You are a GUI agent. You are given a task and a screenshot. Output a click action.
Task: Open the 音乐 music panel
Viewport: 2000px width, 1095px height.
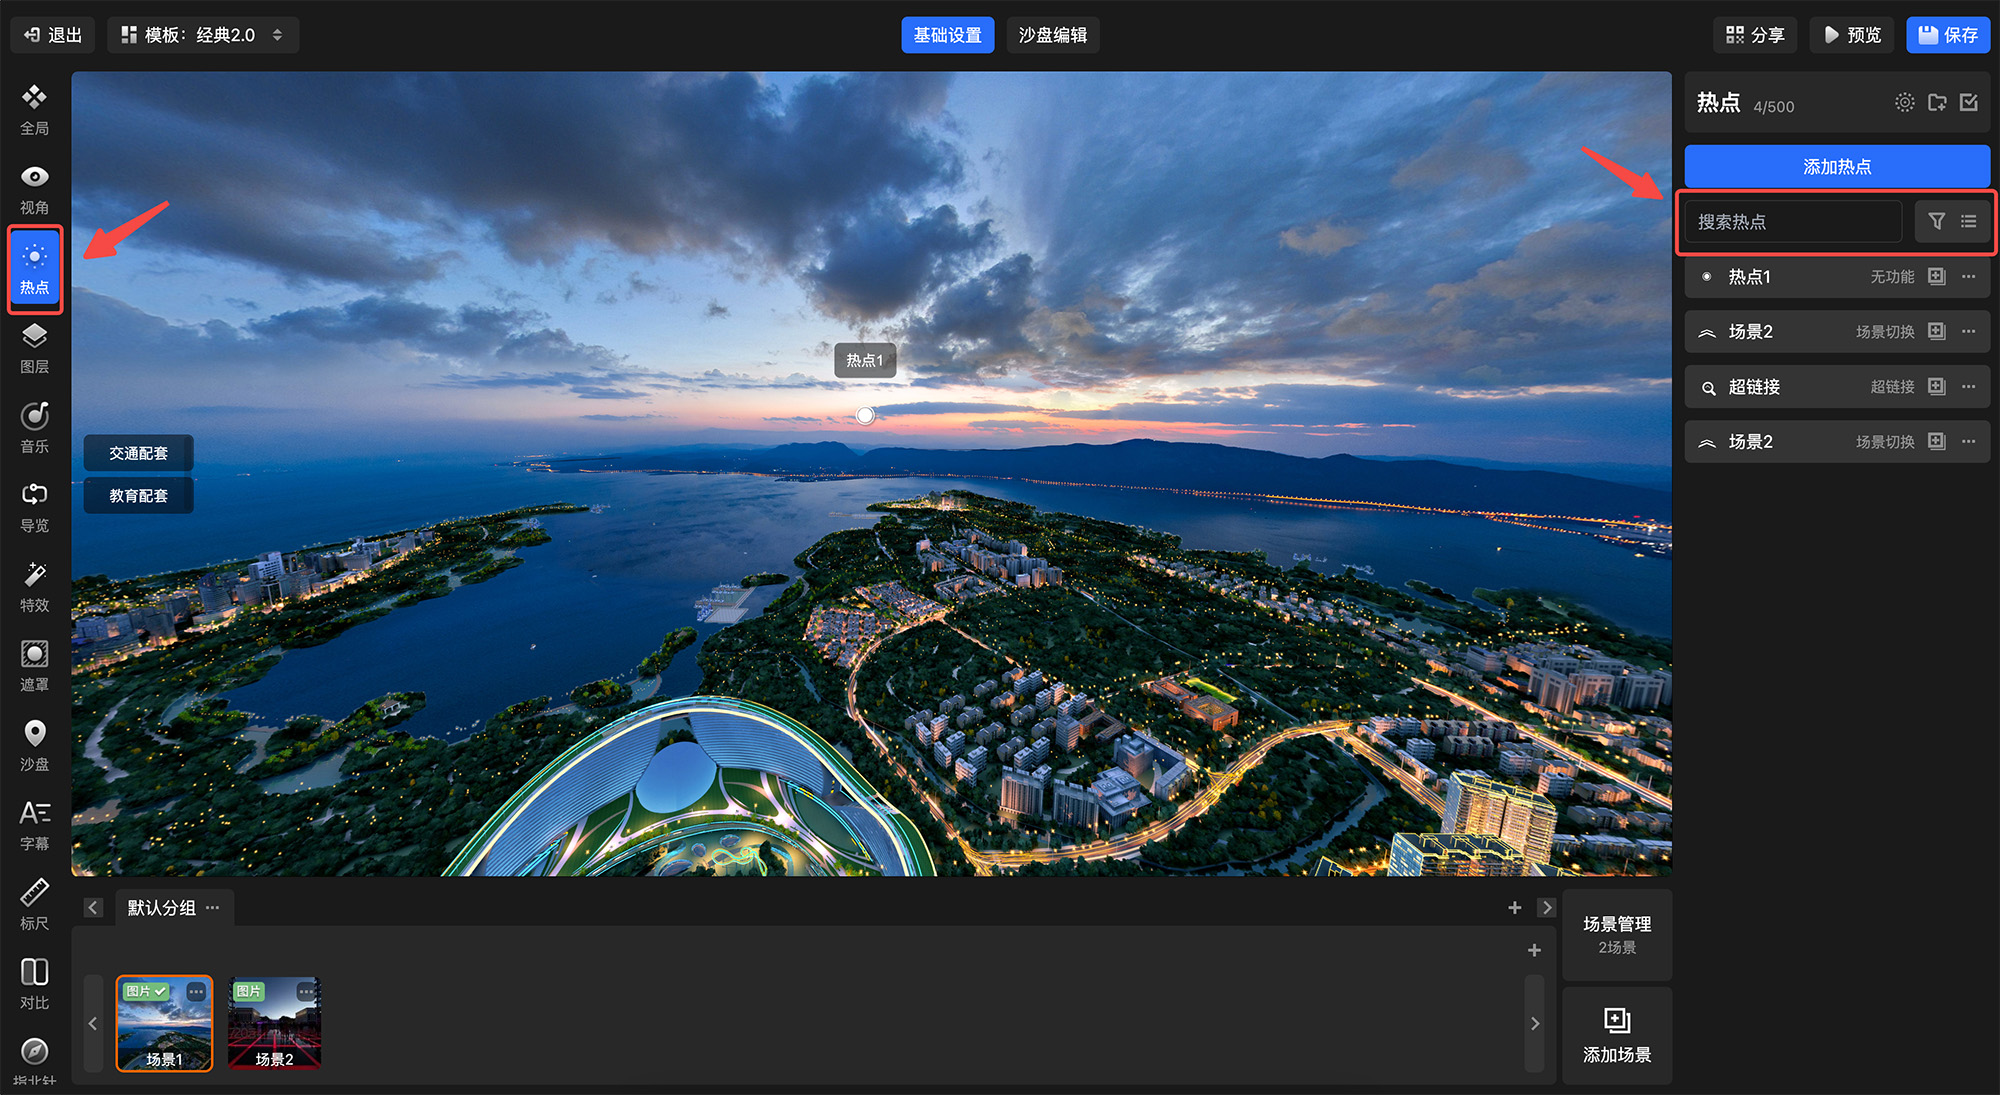coord(34,427)
